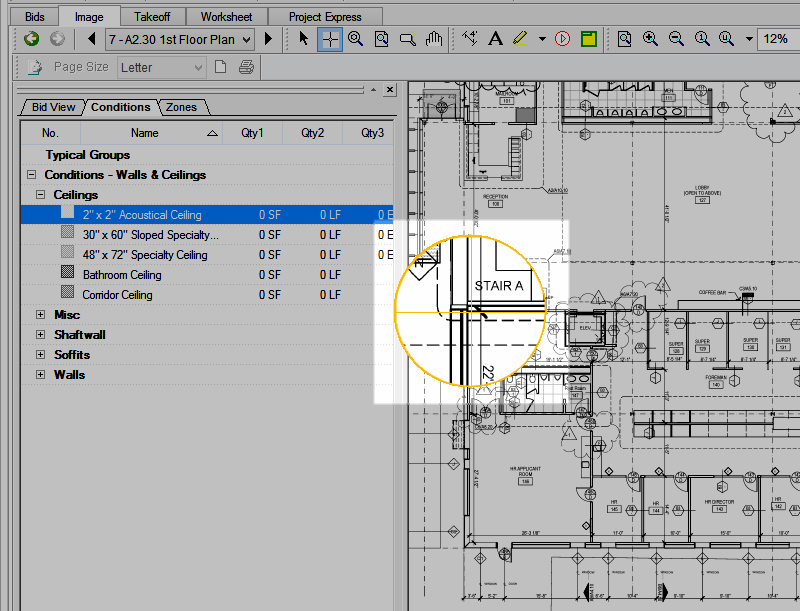Click the zoom in plus magnifier

click(650, 39)
